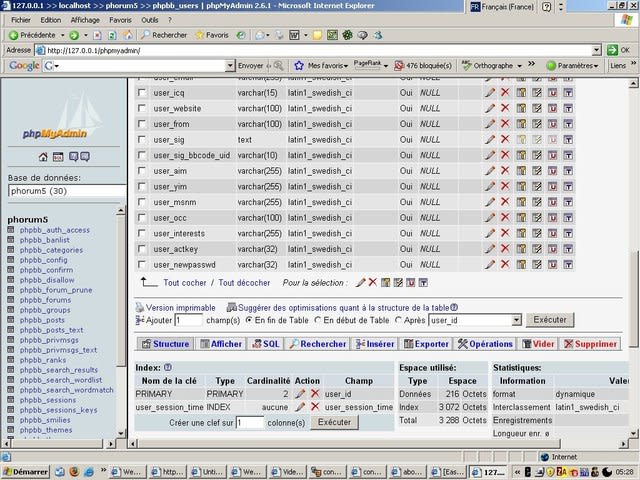Screen dimensions: 640x480
Task: Click Exécuter button next to Ajouter champ
Action: tap(550, 320)
